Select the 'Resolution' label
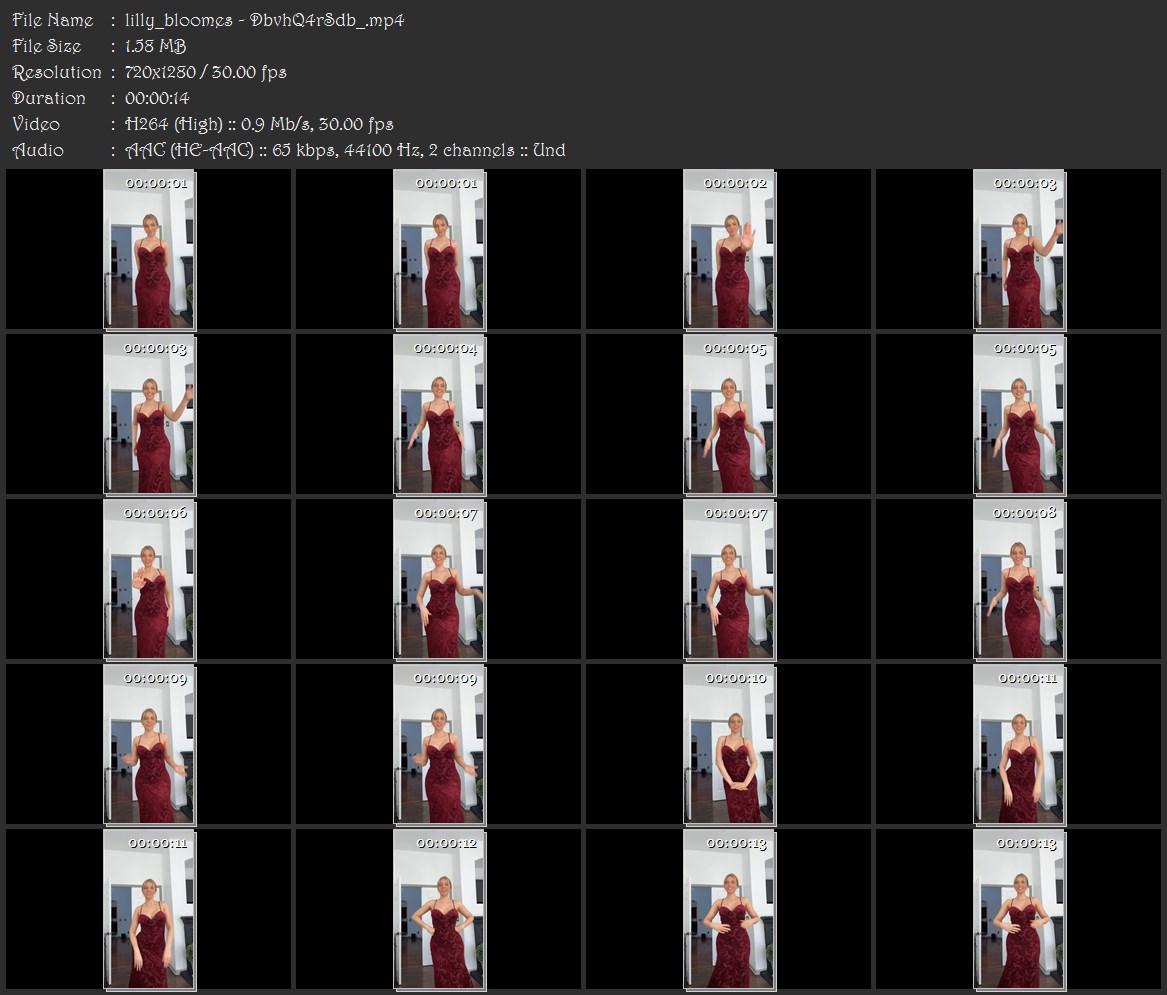Image resolution: width=1167 pixels, height=995 pixels. (x=57, y=72)
